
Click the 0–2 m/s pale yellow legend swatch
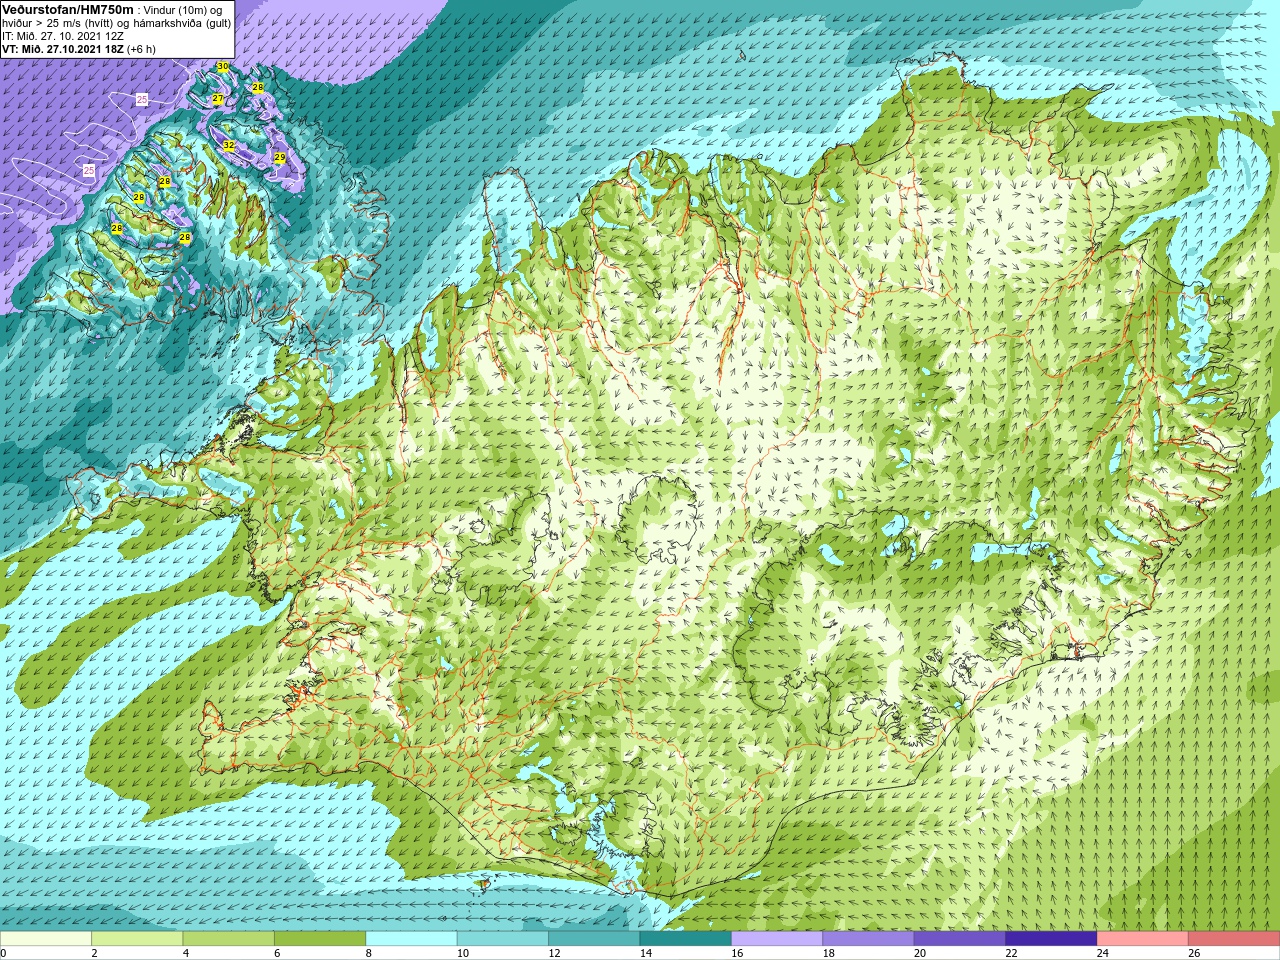tap(46, 939)
